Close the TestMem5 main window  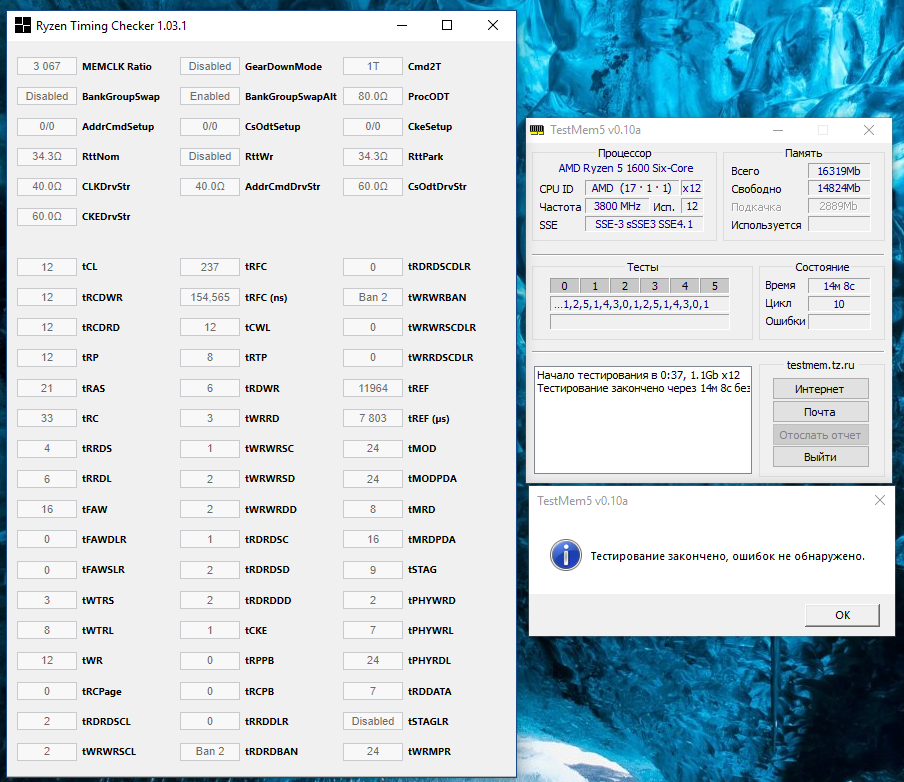point(869,130)
